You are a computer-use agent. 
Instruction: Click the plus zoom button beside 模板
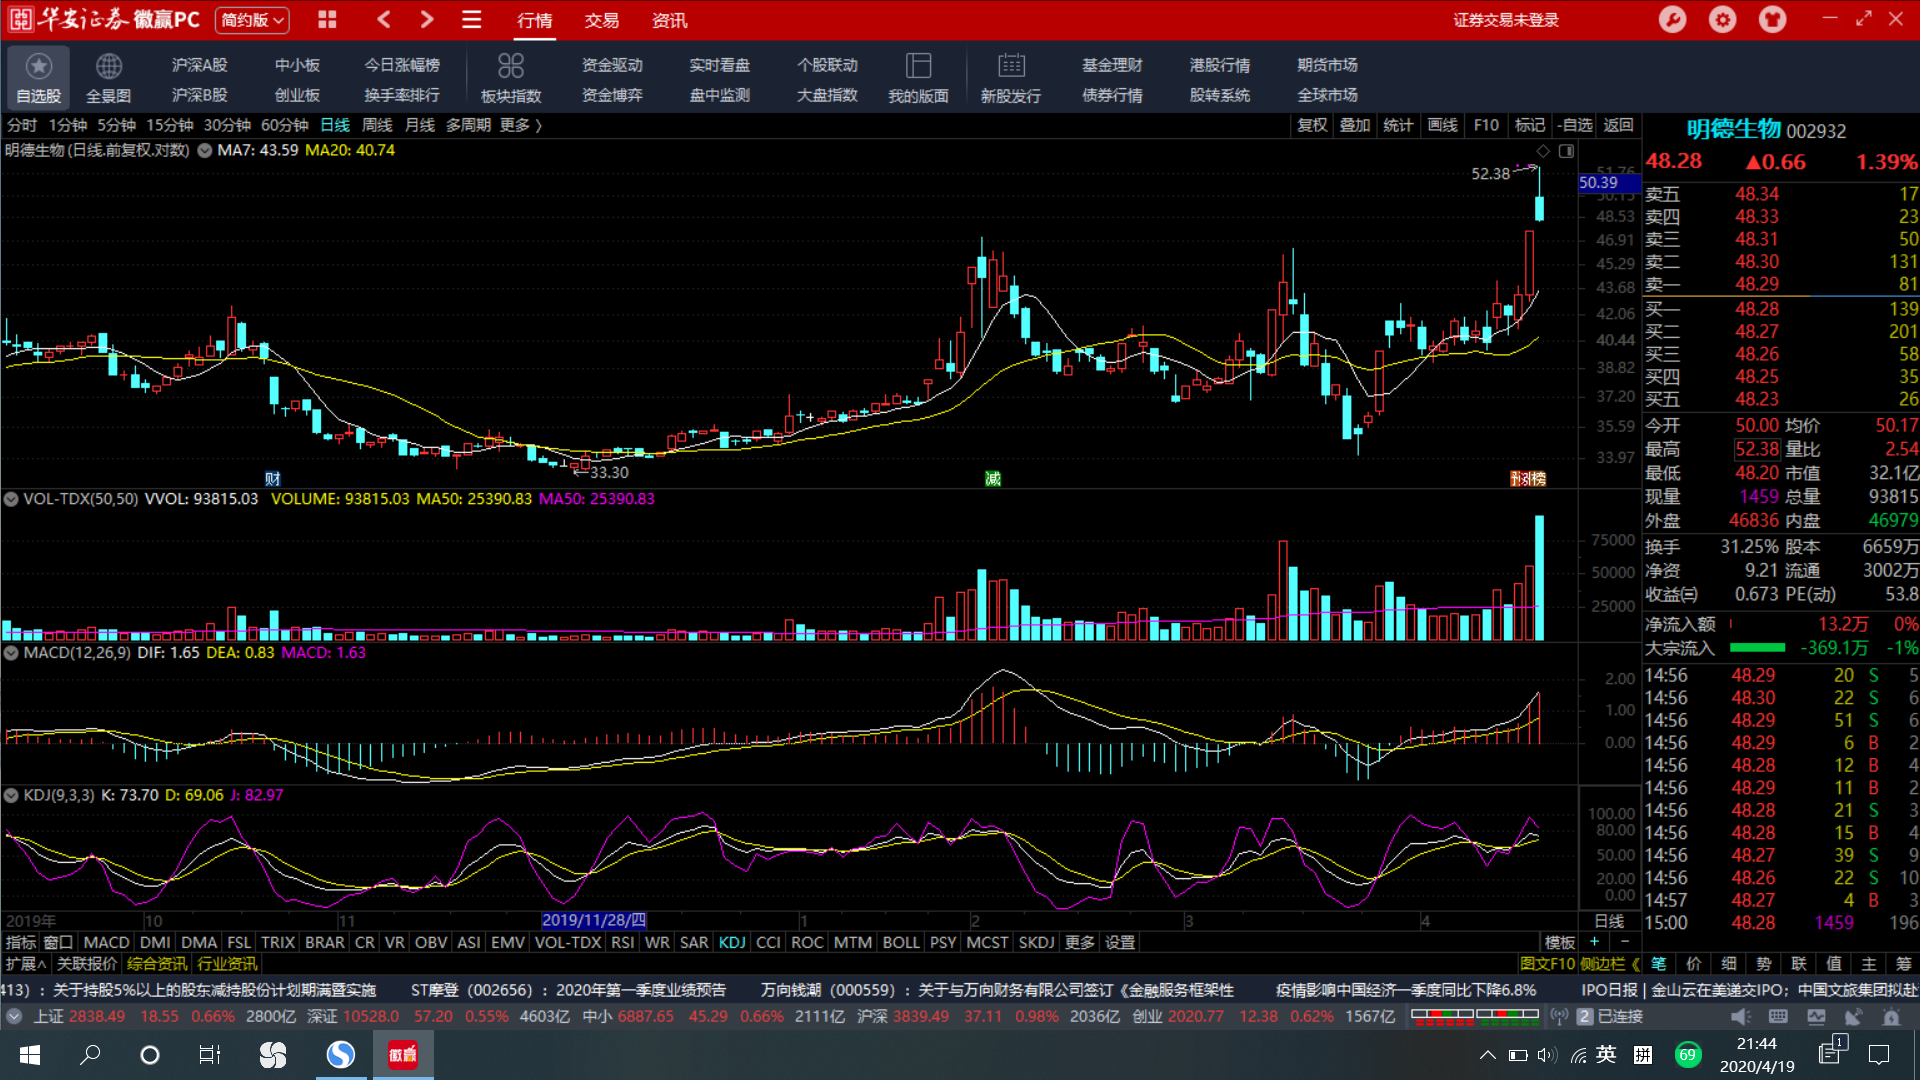pyautogui.click(x=1594, y=942)
